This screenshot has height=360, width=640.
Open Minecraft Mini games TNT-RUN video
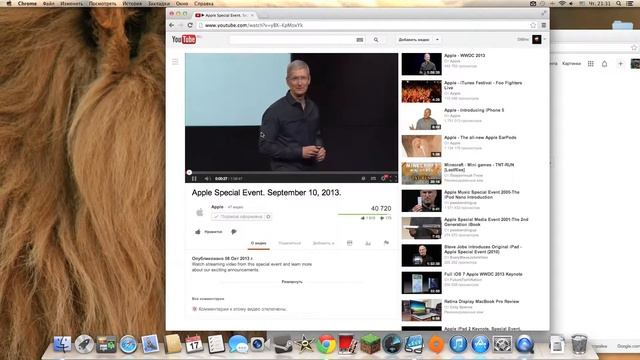pos(479,167)
